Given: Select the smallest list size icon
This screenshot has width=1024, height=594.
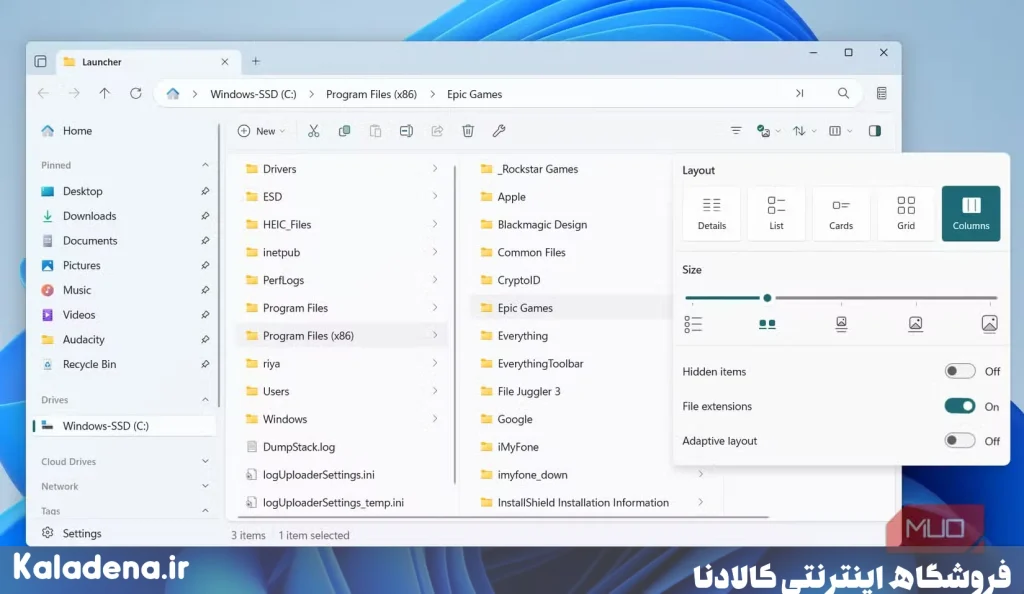Looking at the screenshot, I should click(693, 324).
